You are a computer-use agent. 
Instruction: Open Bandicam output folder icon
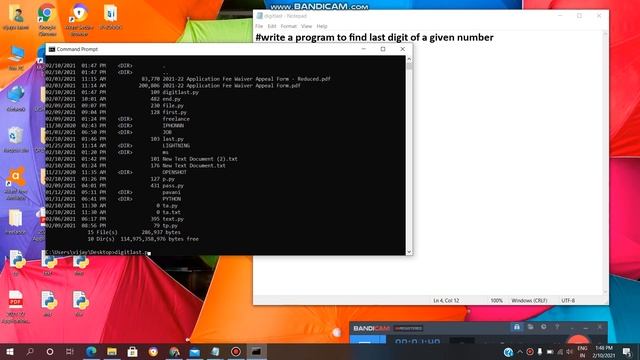tap(530, 327)
